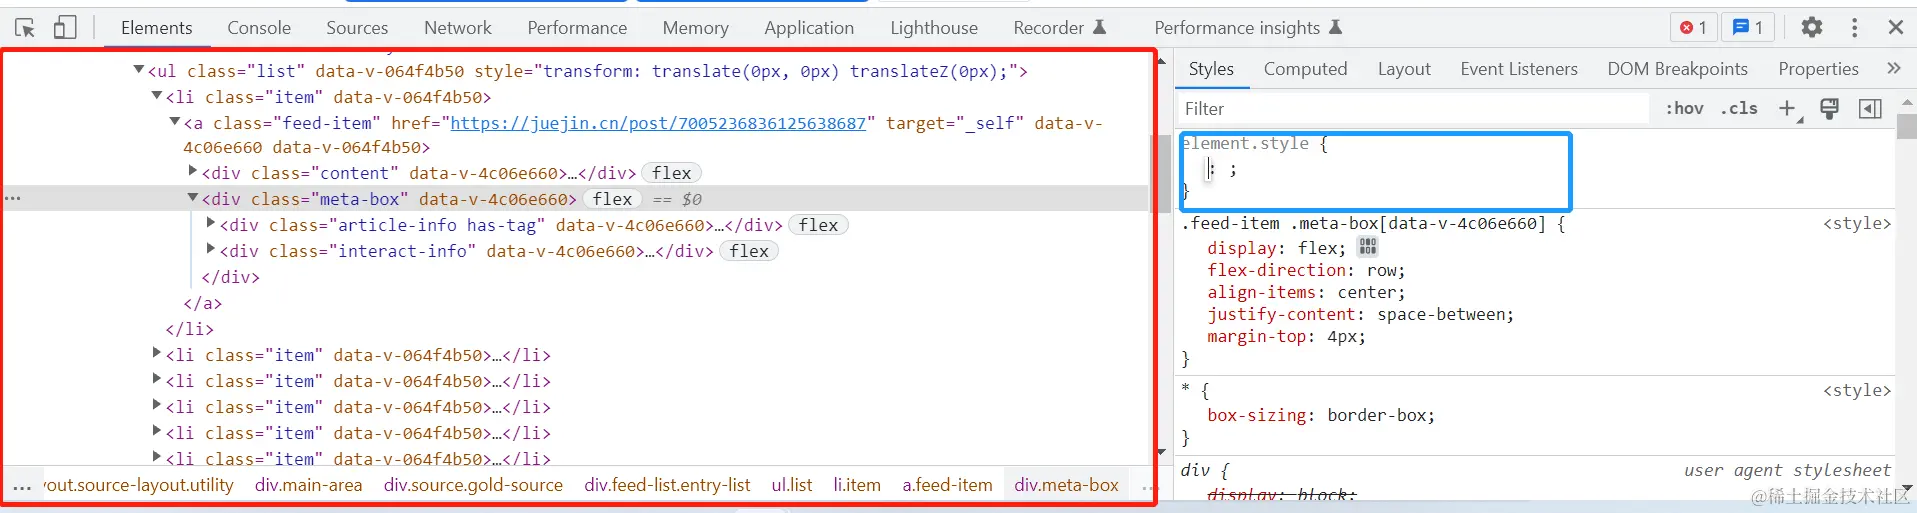The width and height of the screenshot is (1917, 513).
Task: Toggle the device toolbar icon
Action: coord(65,28)
